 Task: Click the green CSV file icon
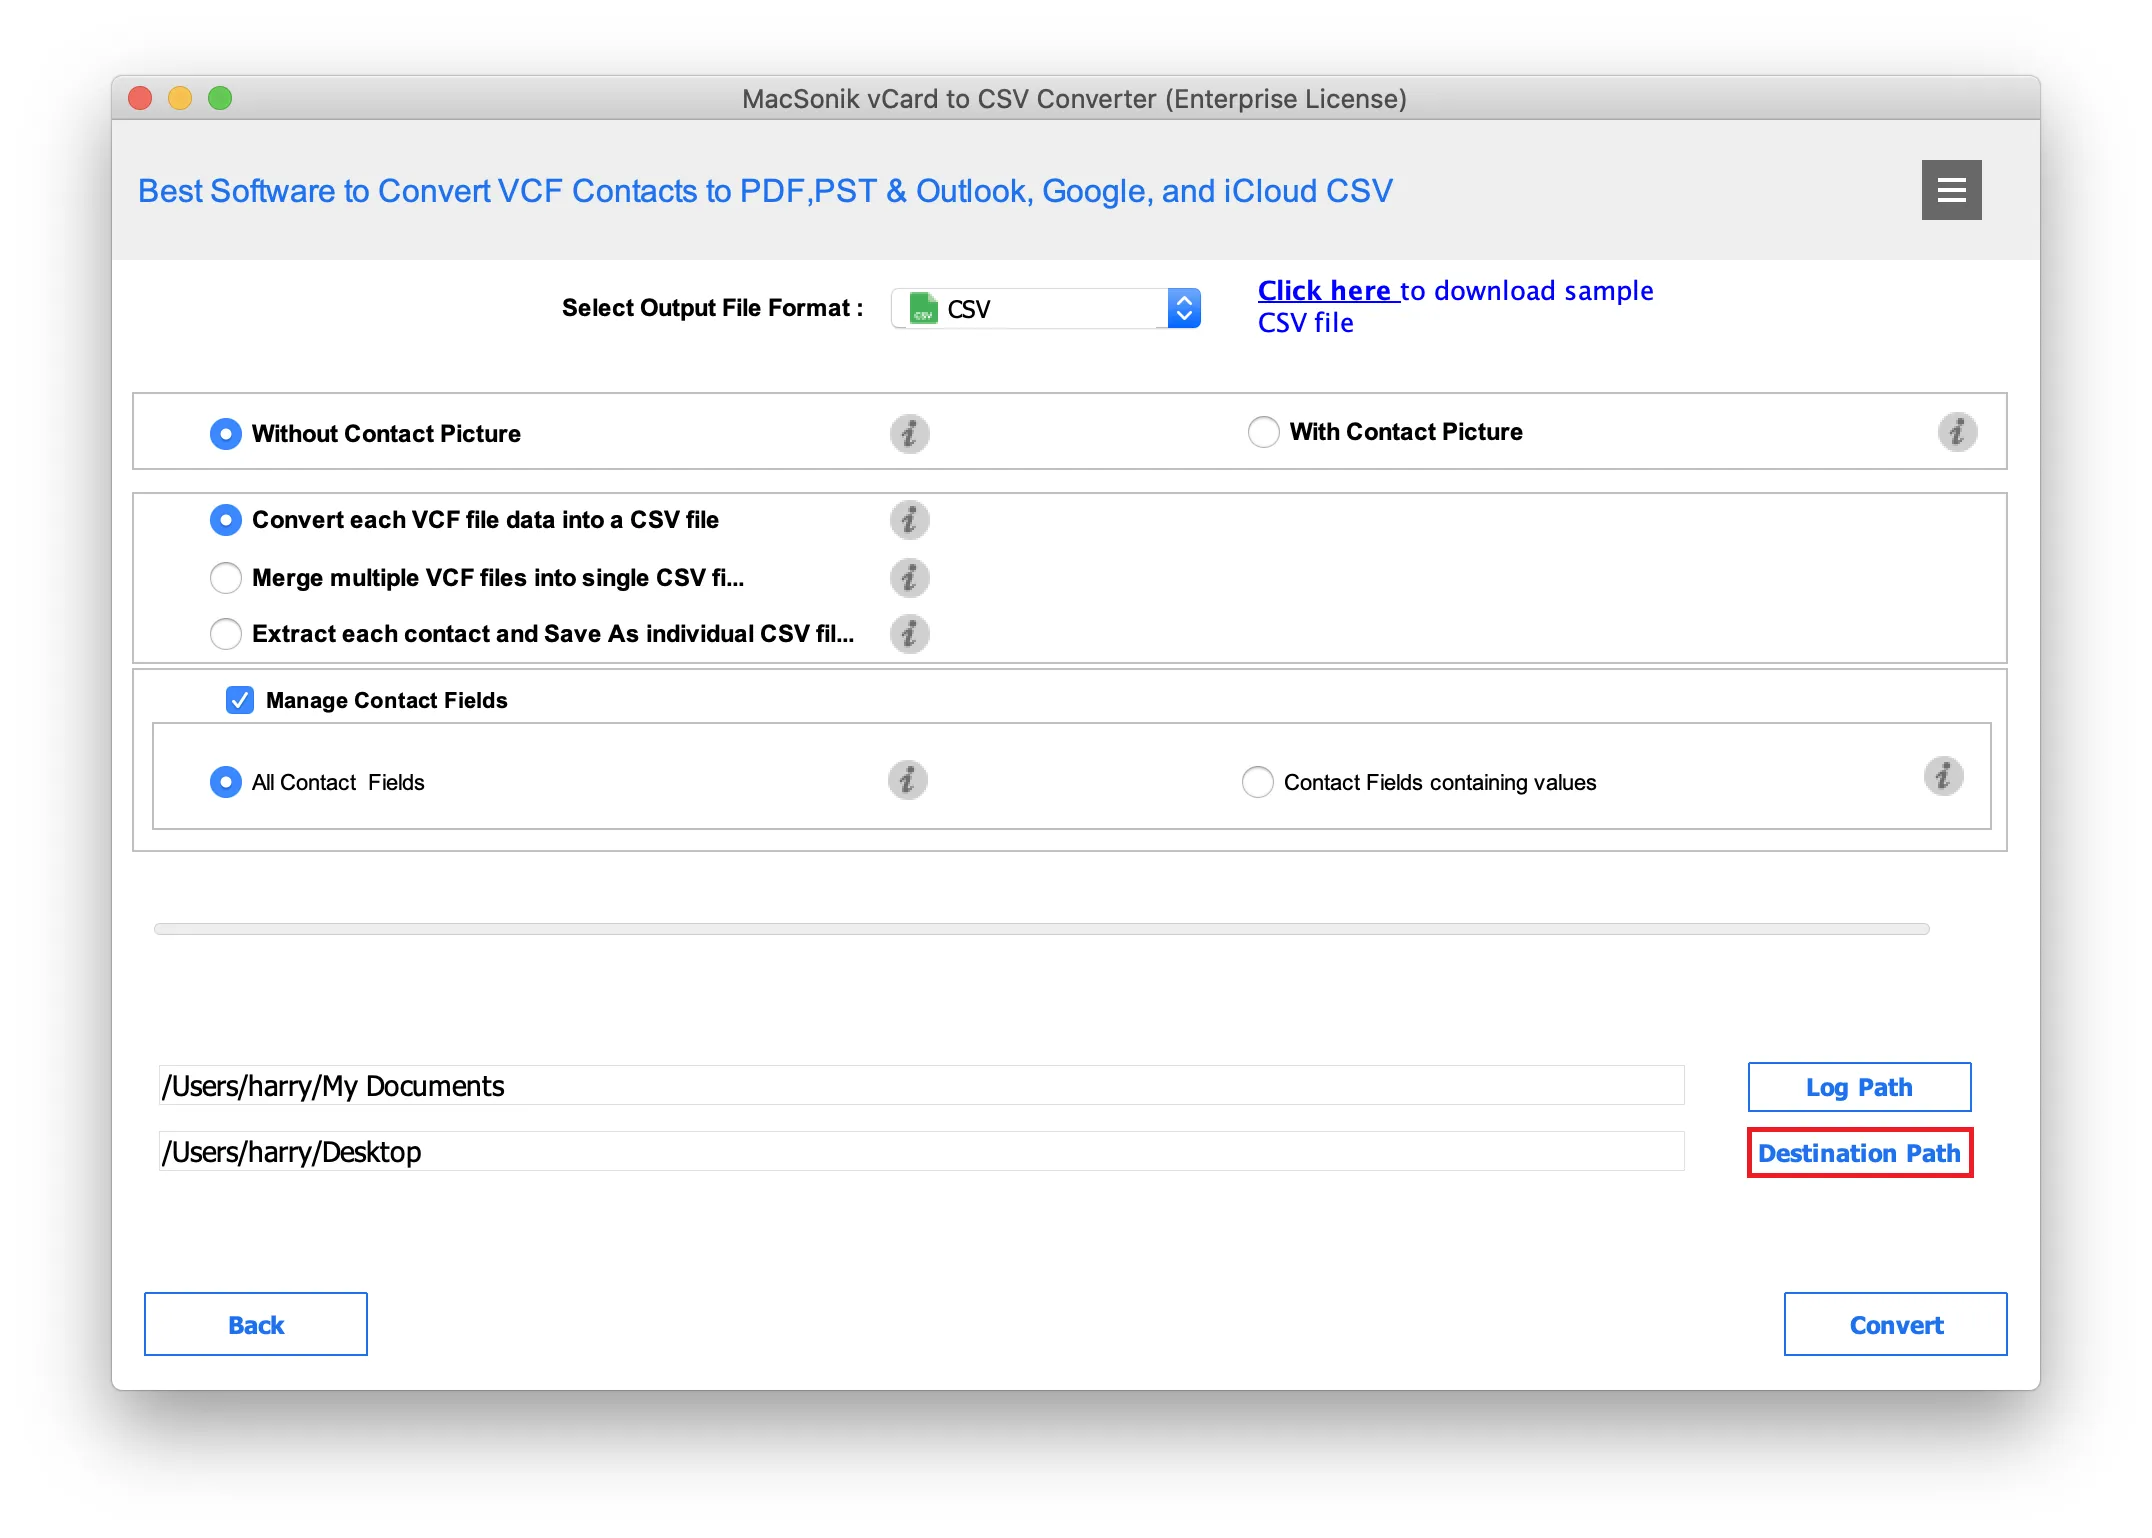coord(923,309)
